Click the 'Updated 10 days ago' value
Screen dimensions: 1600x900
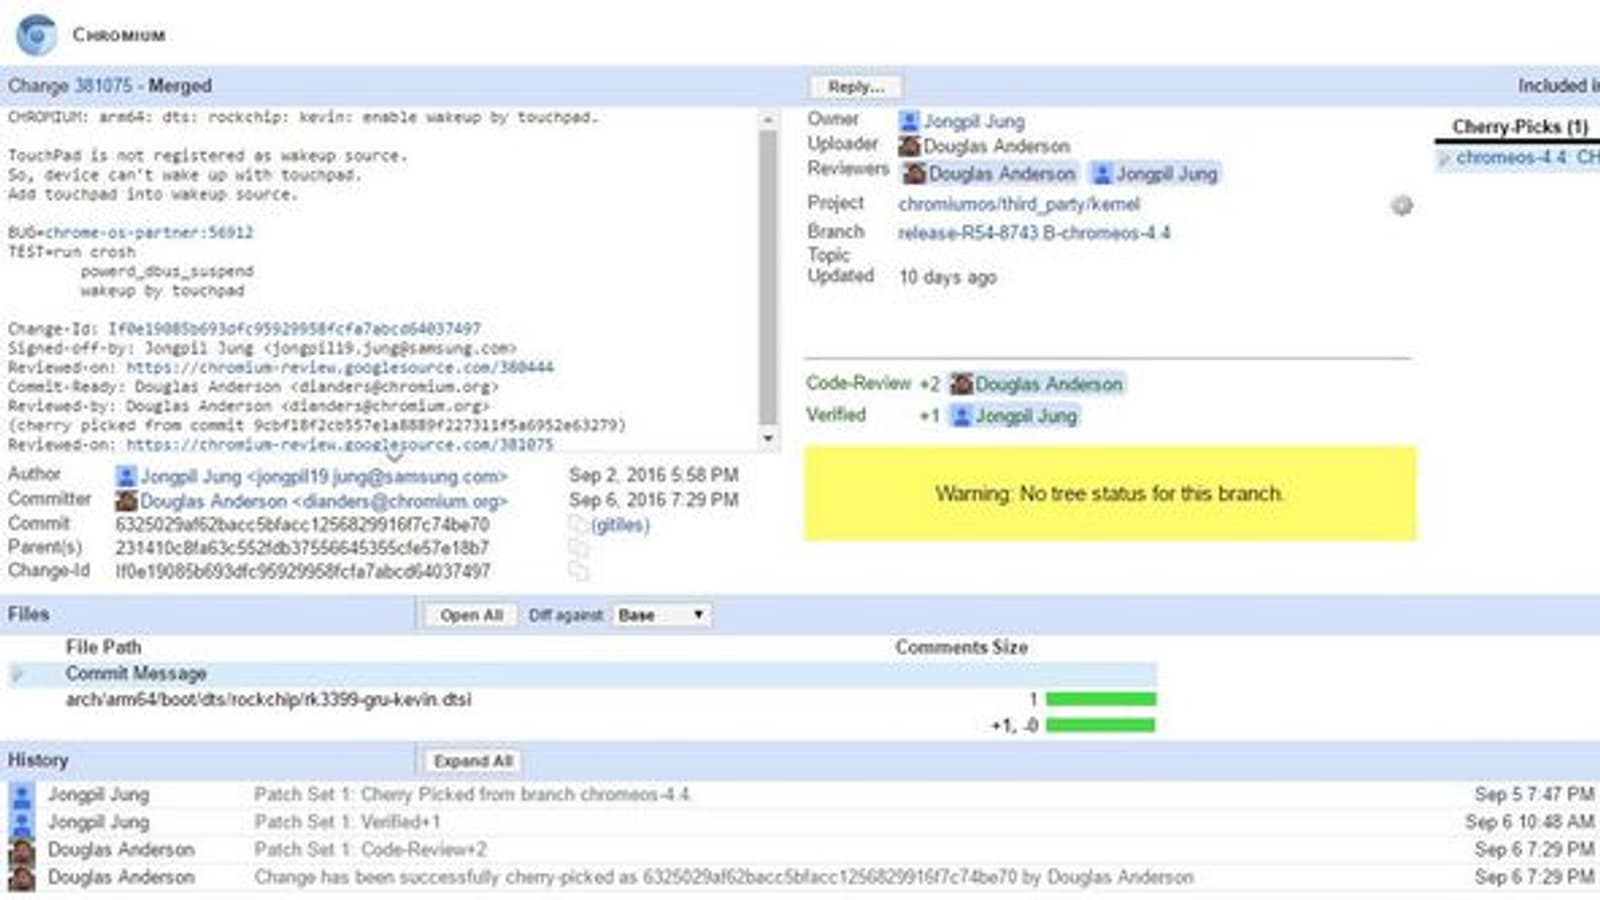tap(947, 277)
